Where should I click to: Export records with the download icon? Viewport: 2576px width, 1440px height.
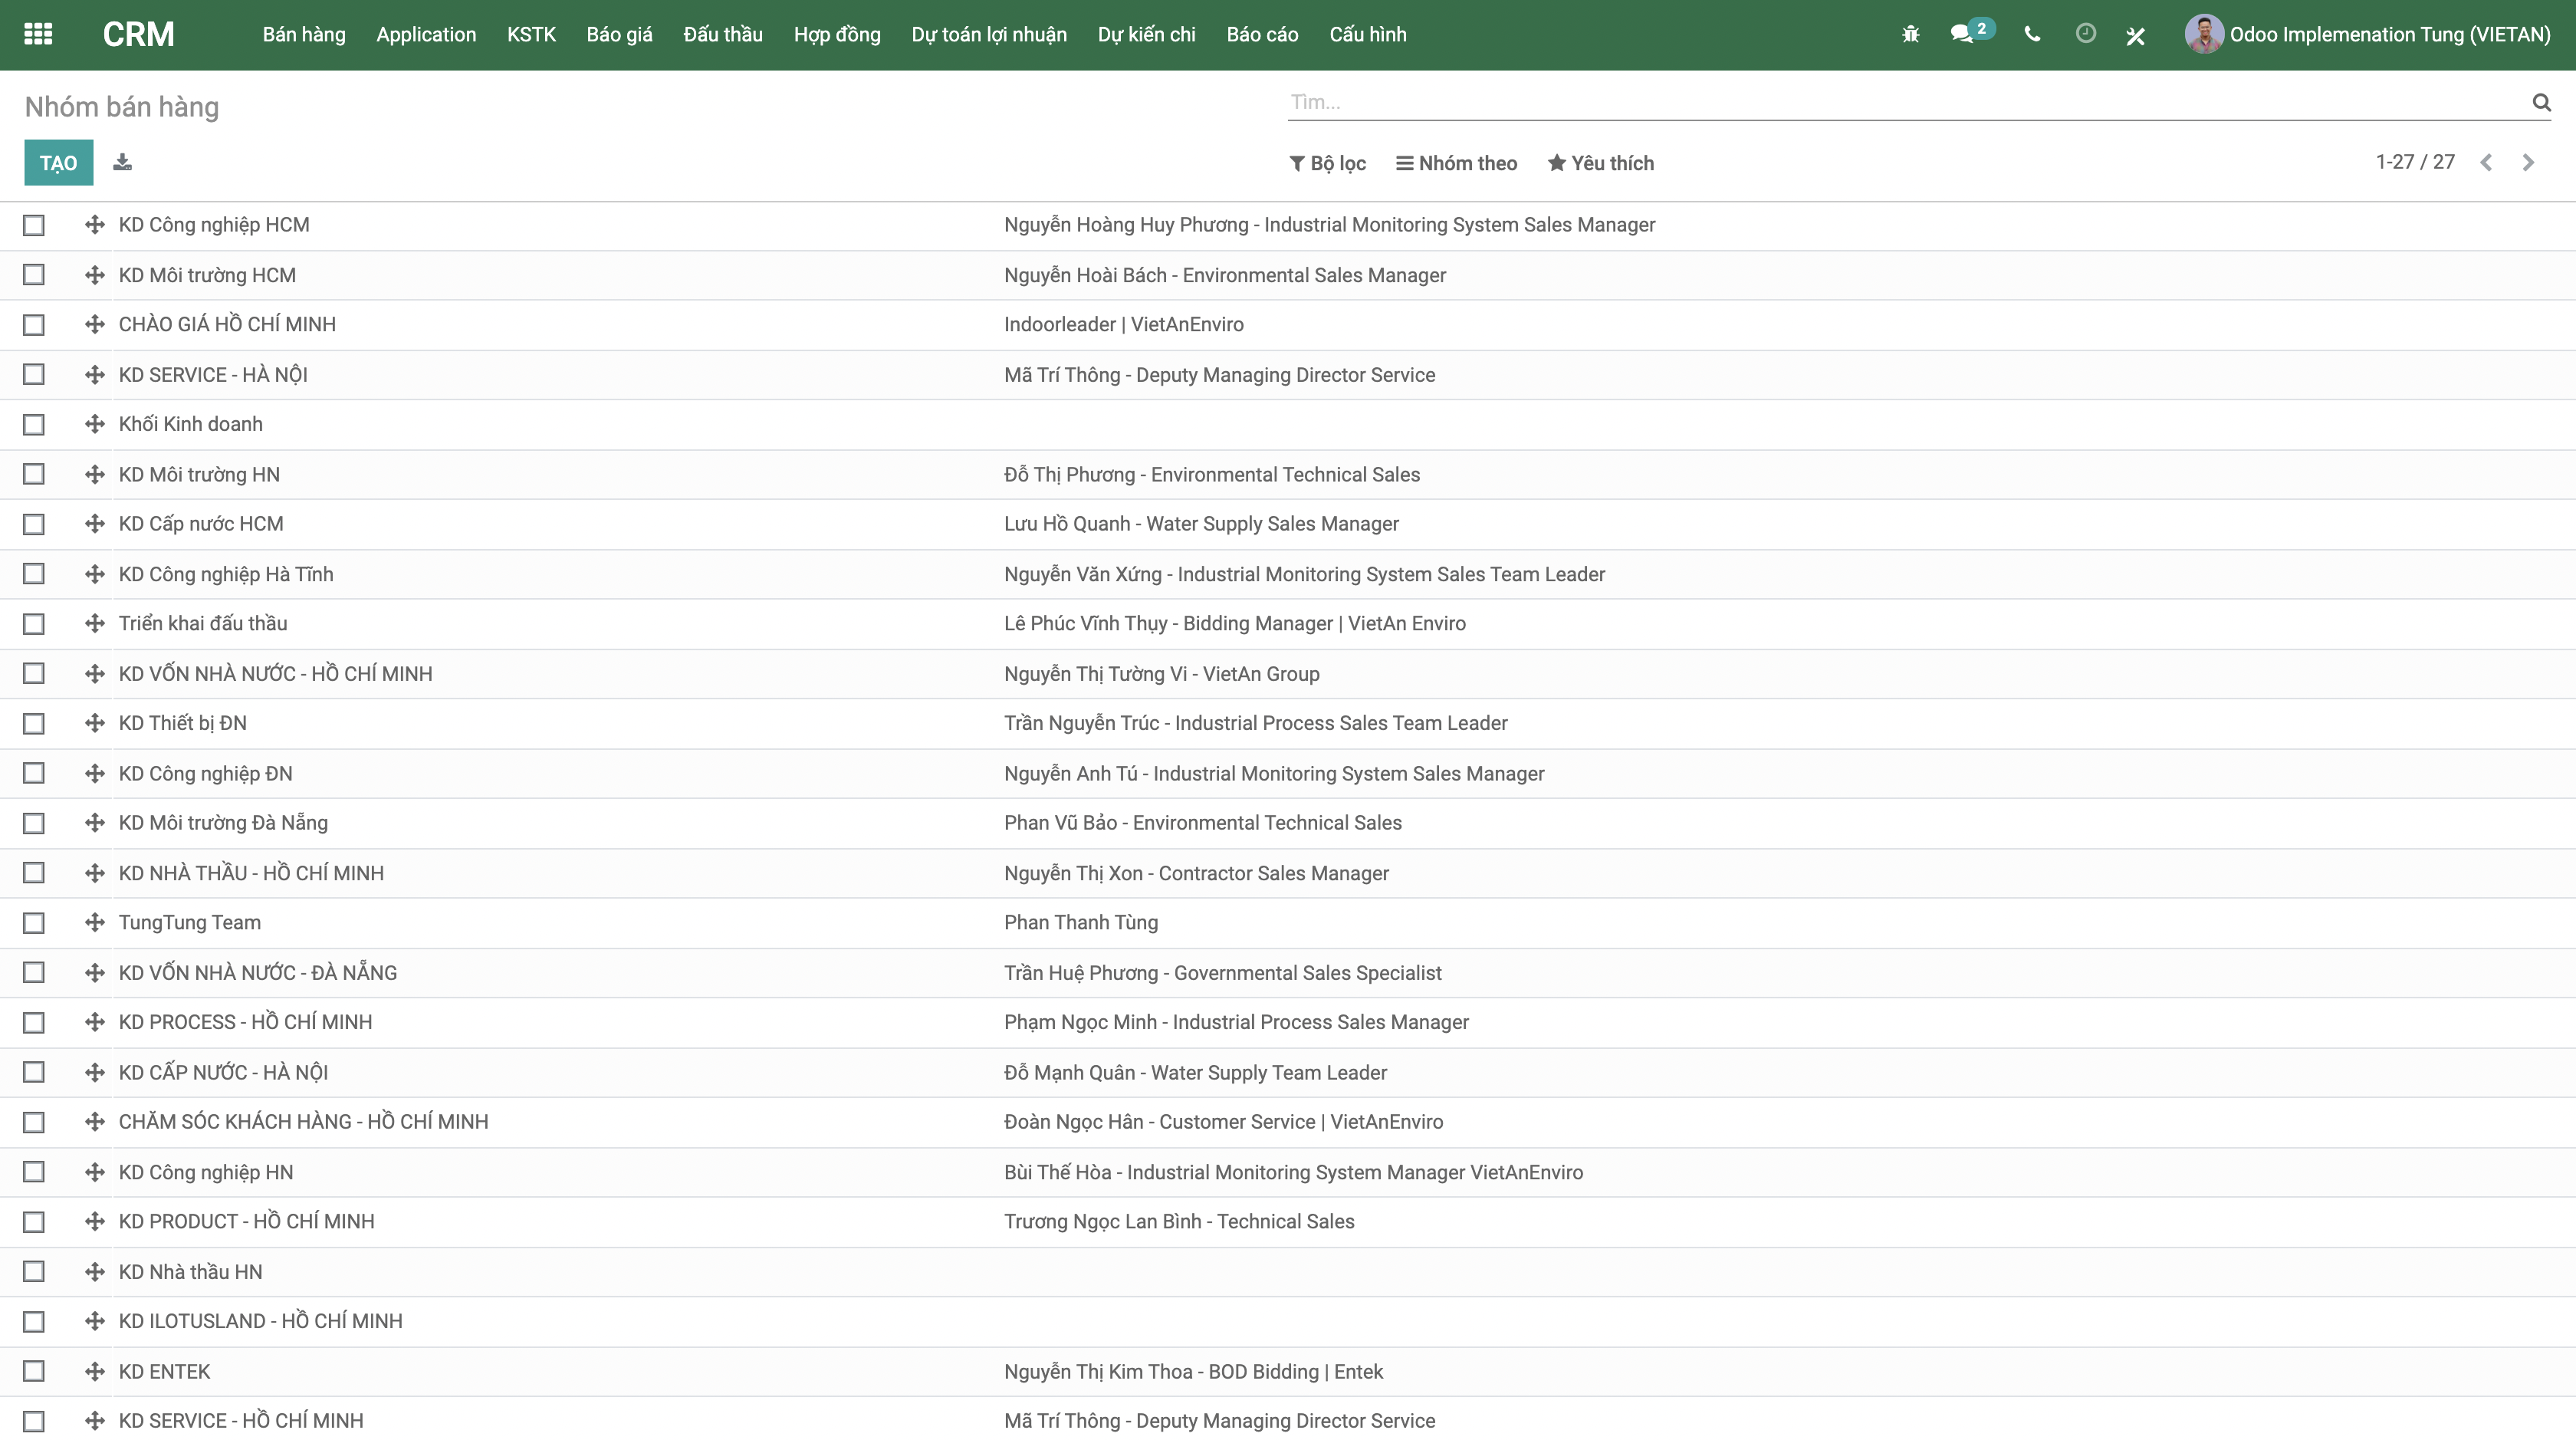pos(122,161)
